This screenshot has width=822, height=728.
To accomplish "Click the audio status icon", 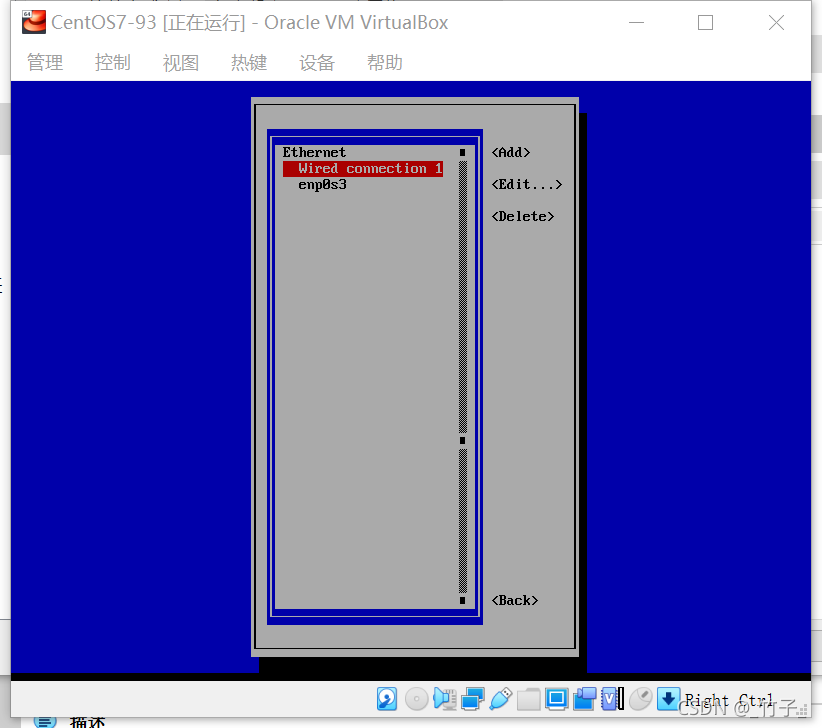I will [444, 698].
